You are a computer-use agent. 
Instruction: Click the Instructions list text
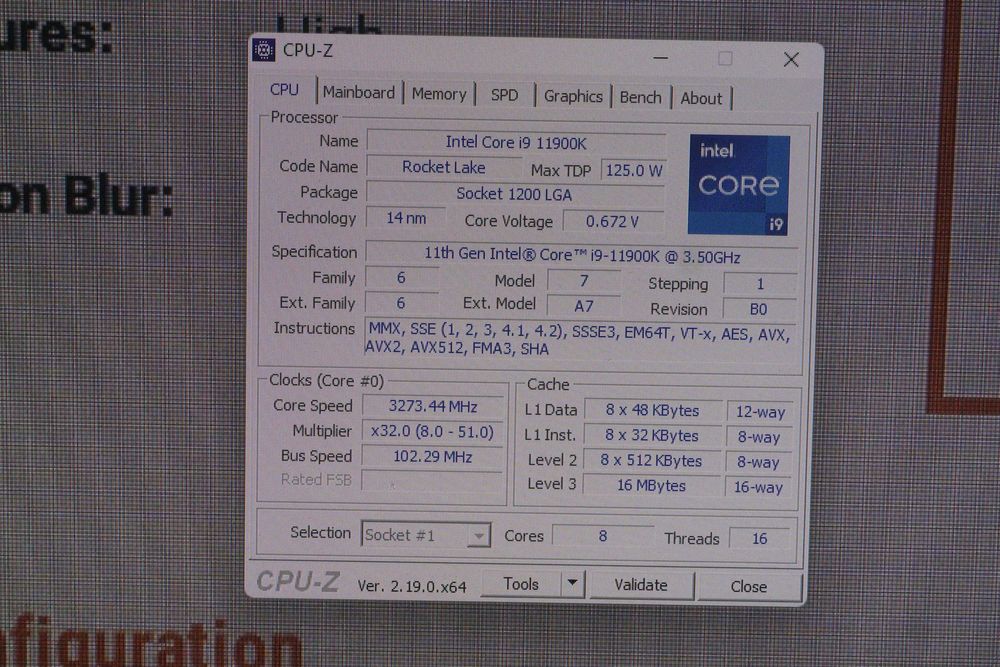pos(579,340)
